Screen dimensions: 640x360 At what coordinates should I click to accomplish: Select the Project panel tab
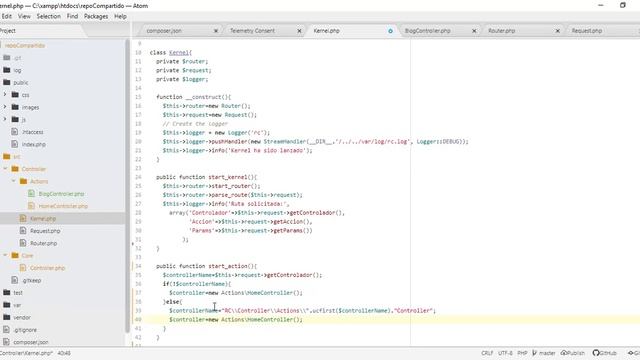tap(7, 31)
